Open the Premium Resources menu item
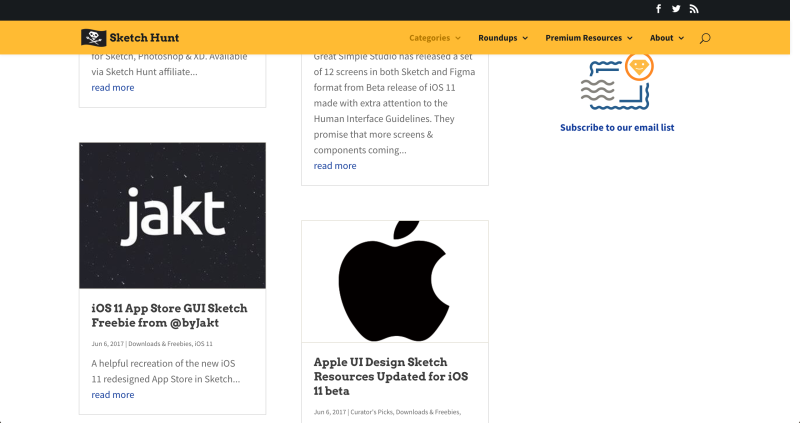 (584, 38)
